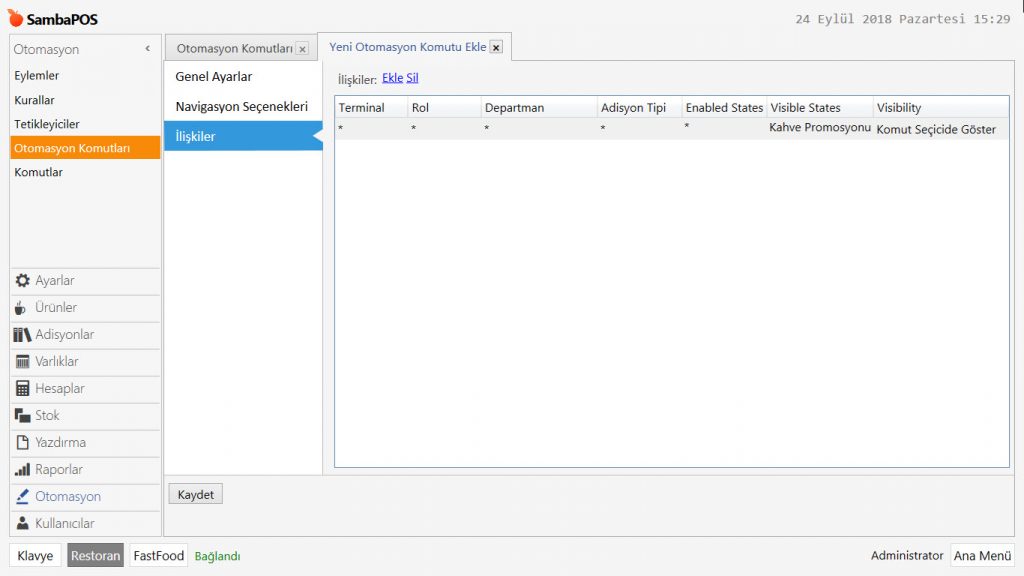Select the Varlıklar table icon
Image resolution: width=1024 pixels, height=576 pixels.
click(x=23, y=362)
